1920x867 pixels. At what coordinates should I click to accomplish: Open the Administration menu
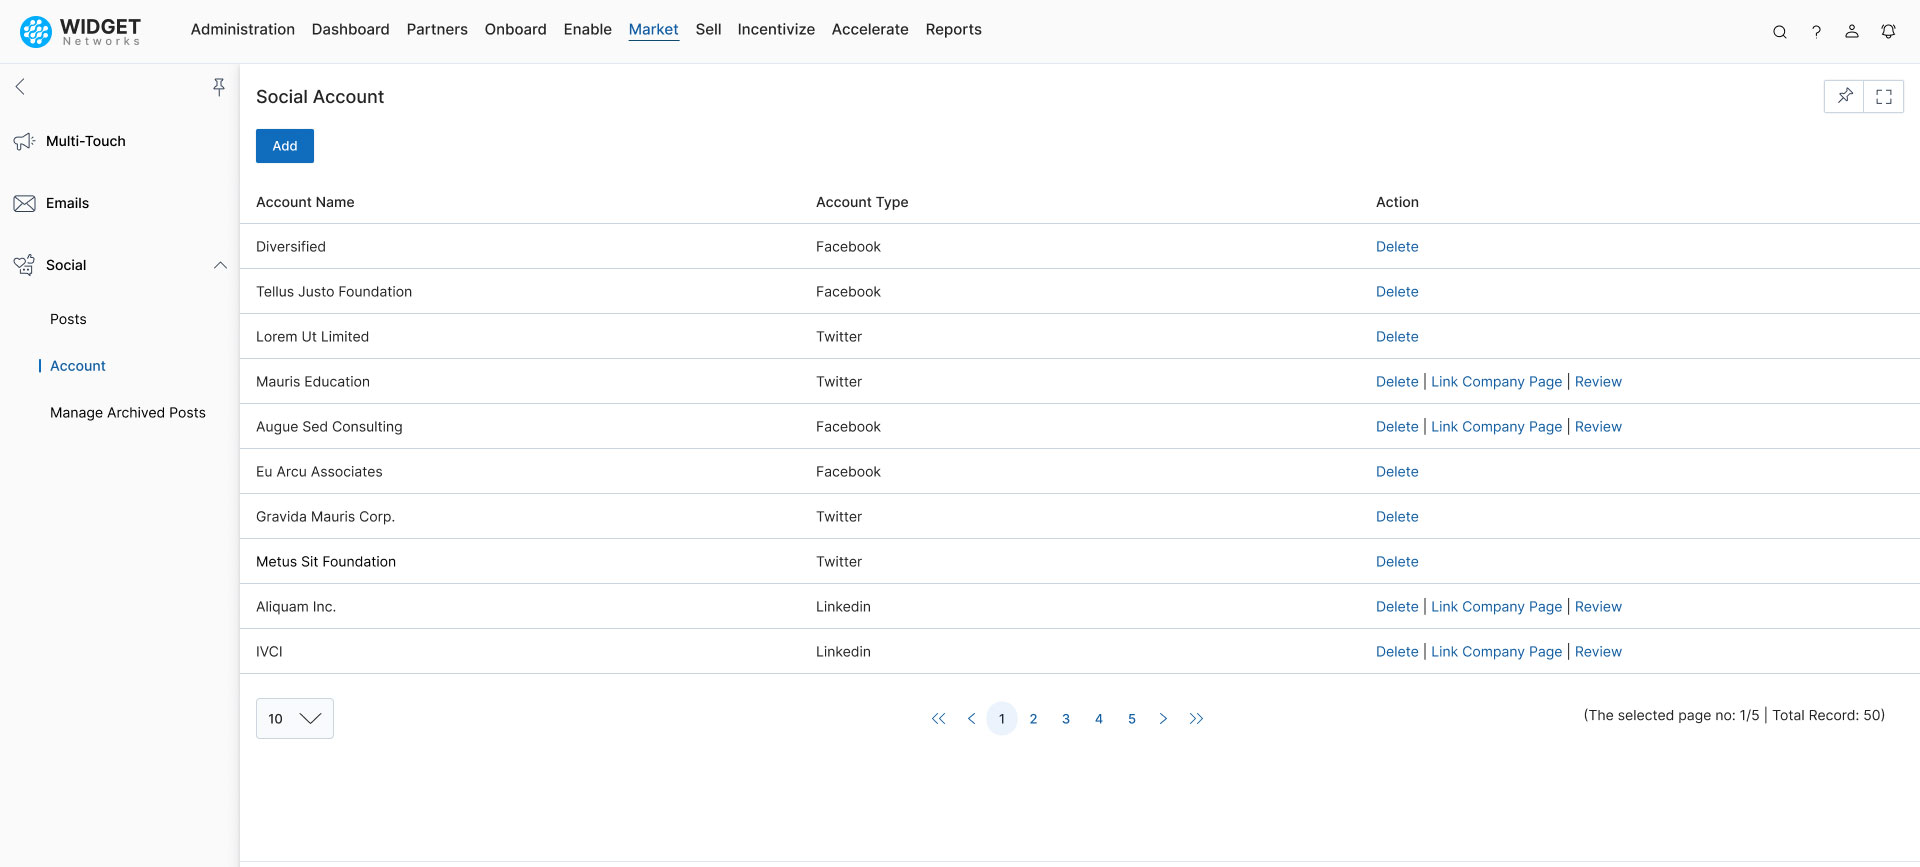[x=243, y=30]
